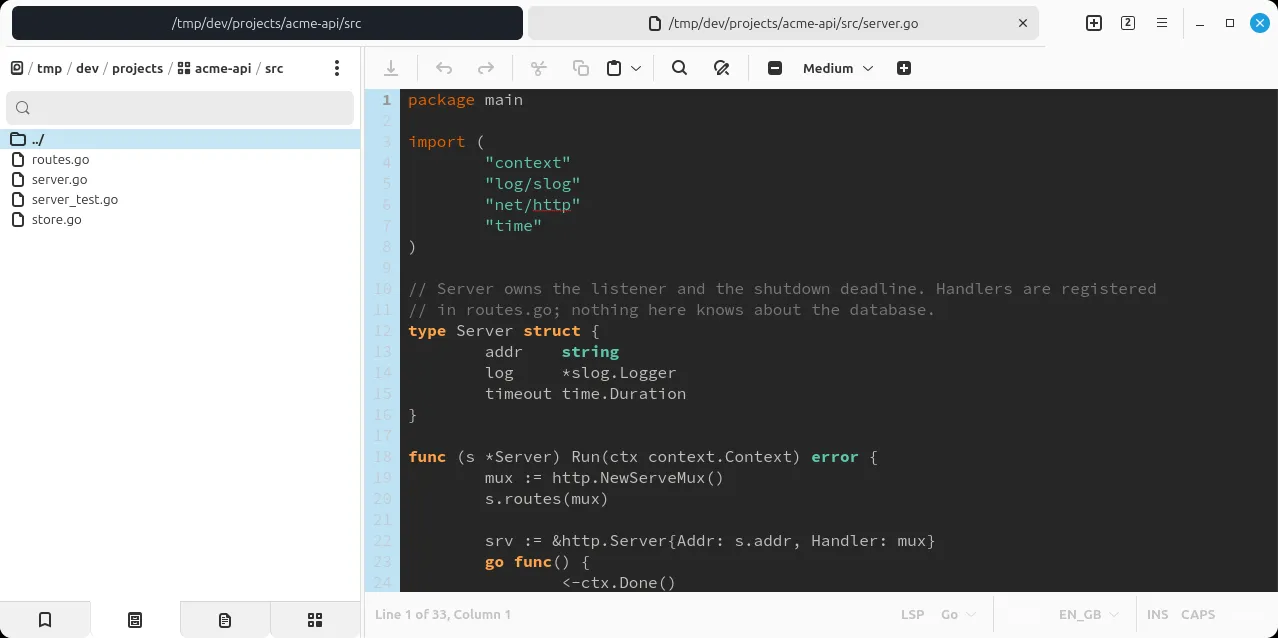Go to dev in the breadcrumb path

[x=87, y=69]
